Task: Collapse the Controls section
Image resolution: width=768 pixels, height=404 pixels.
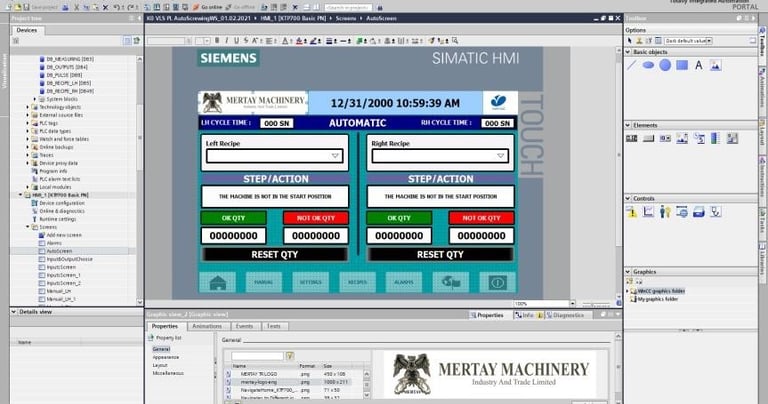Action: (x=628, y=198)
